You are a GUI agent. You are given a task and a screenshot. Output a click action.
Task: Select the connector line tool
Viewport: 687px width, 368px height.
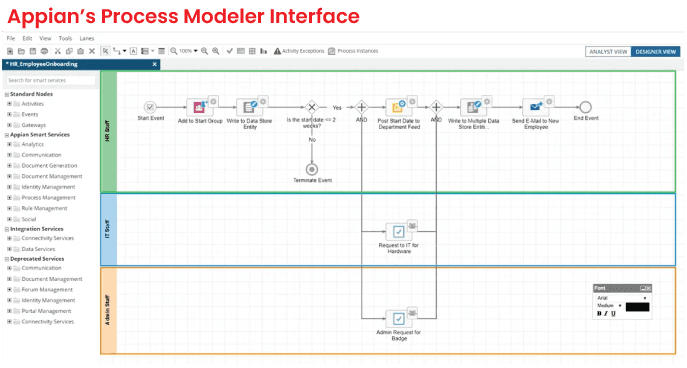pos(117,51)
